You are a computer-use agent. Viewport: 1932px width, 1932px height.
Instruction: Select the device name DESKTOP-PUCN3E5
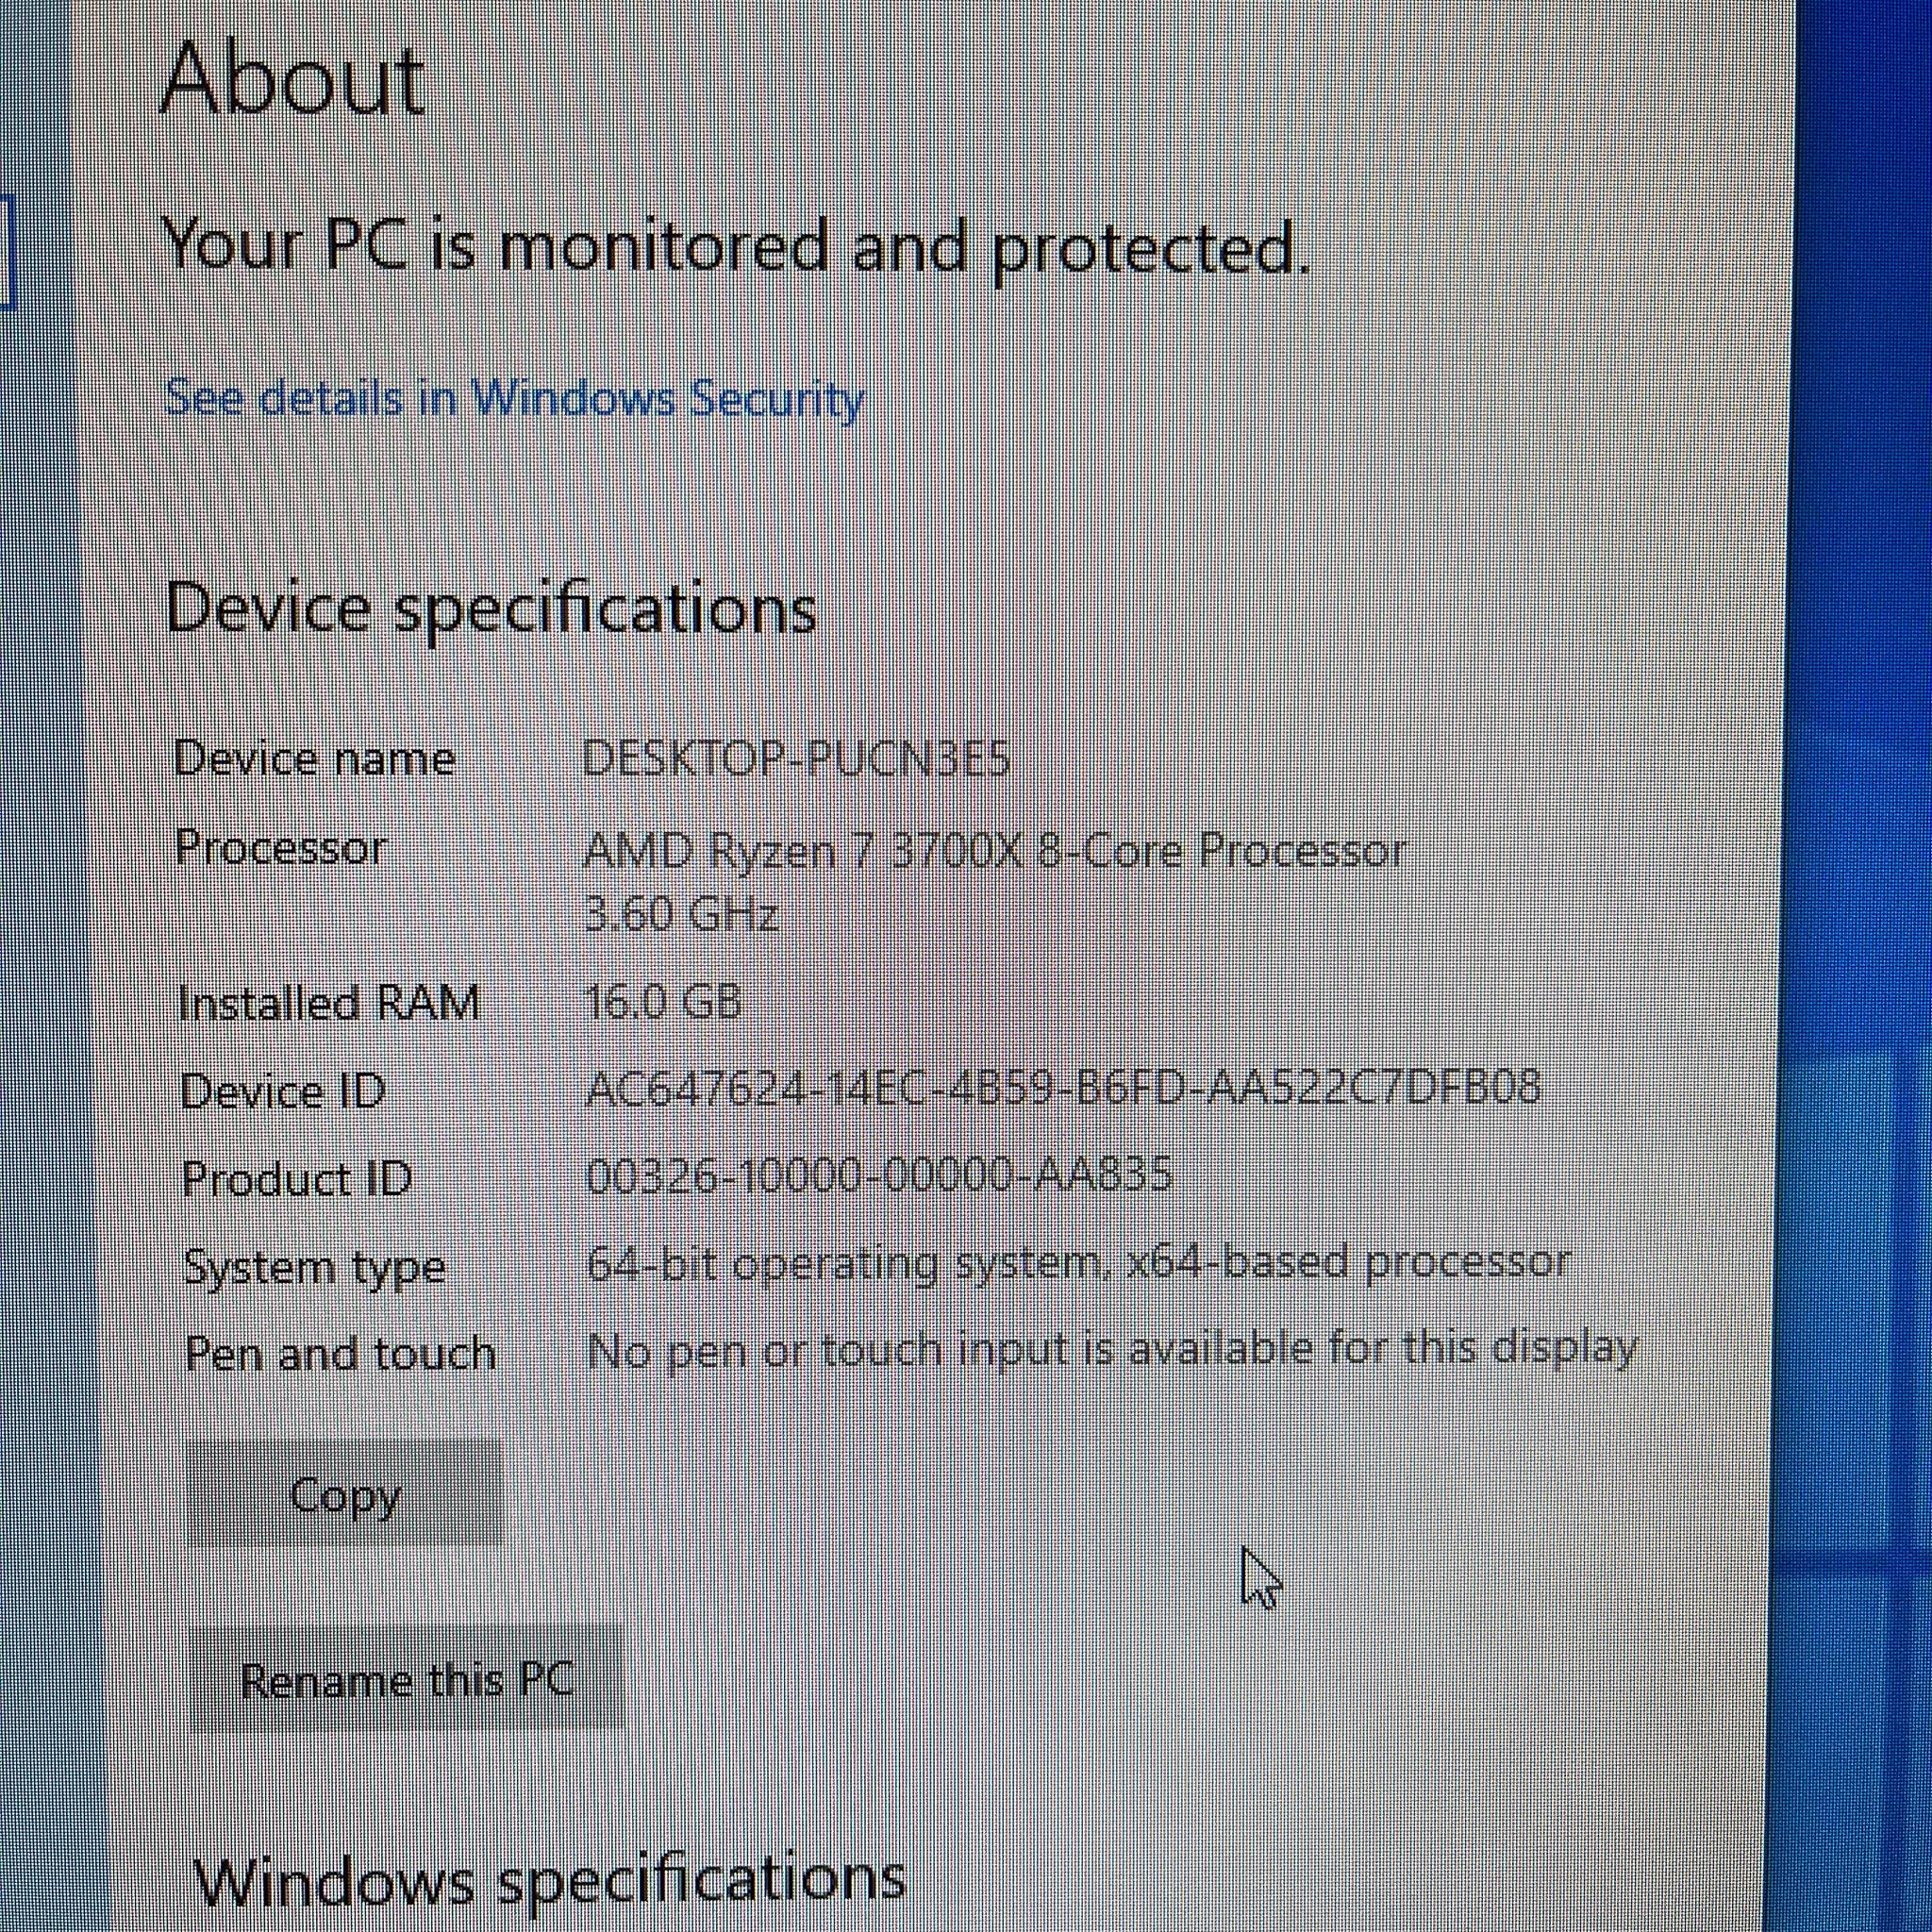[796, 759]
